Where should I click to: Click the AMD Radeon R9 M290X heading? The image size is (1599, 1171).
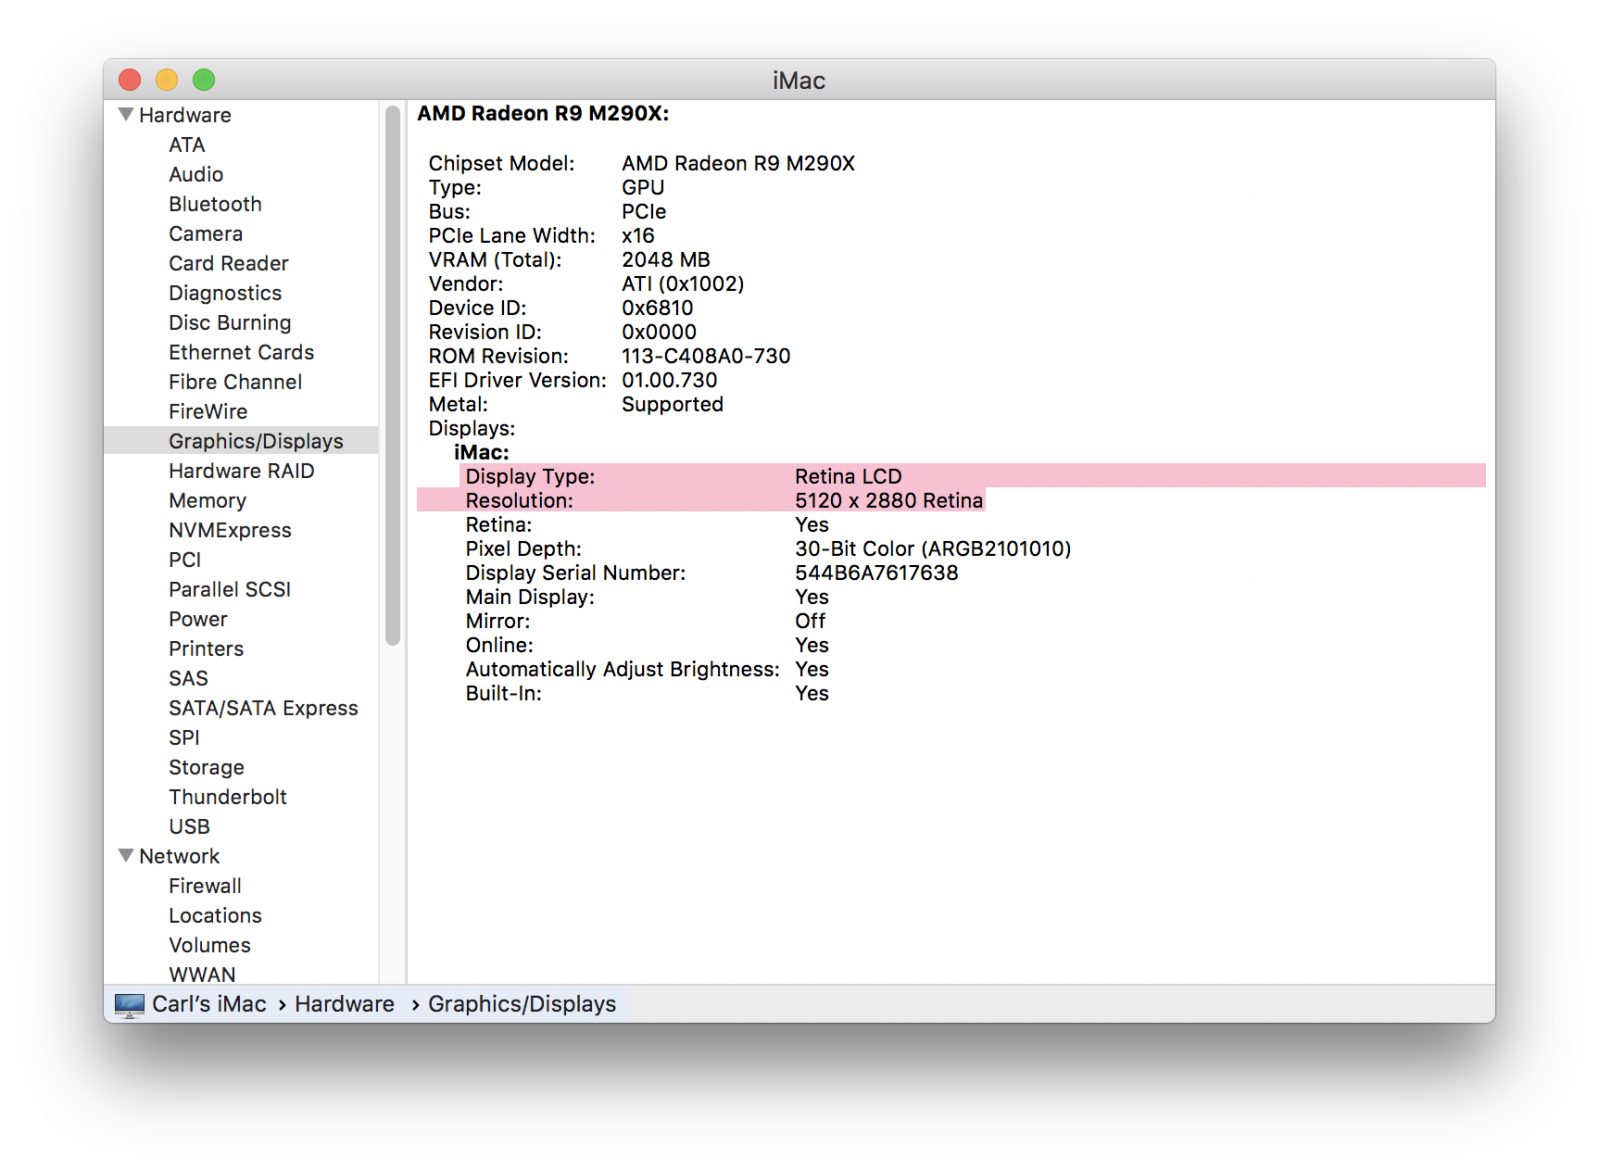coord(543,113)
